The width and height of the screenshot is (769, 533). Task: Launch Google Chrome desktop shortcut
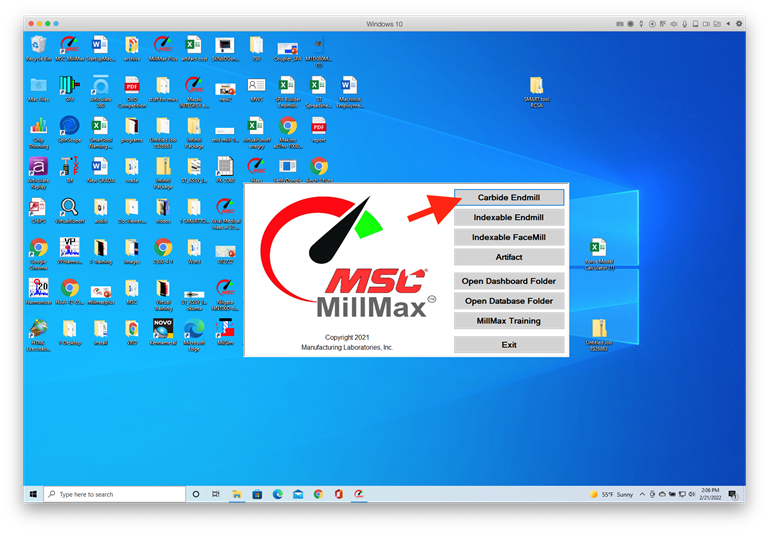pos(38,254)
